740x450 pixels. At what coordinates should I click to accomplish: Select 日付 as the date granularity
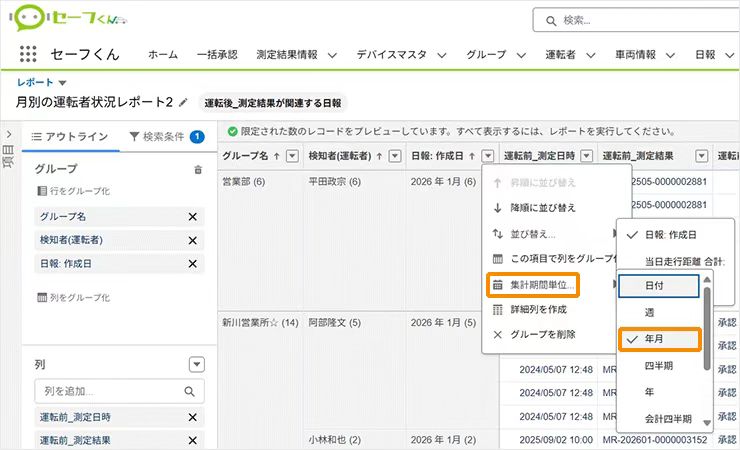pos(659,286)
